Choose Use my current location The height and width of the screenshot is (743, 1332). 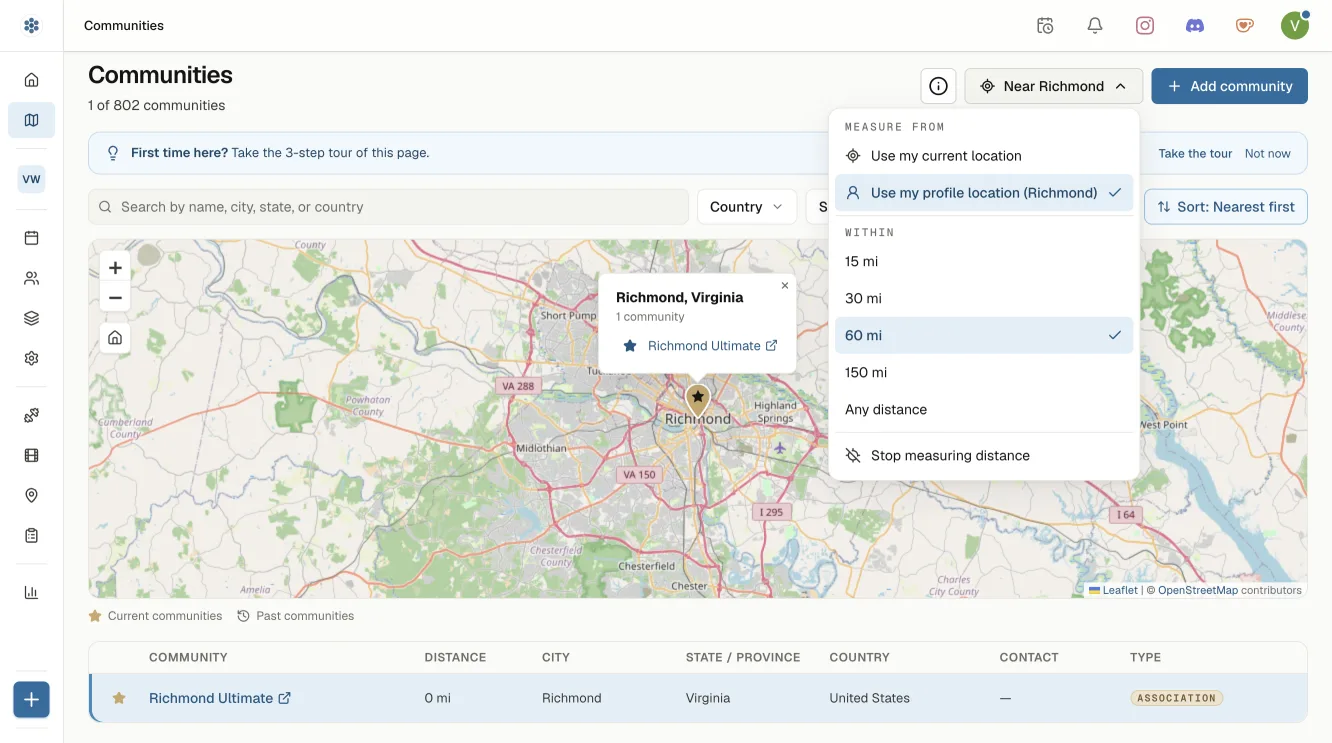pyautogui.click(x=984, y=156)
